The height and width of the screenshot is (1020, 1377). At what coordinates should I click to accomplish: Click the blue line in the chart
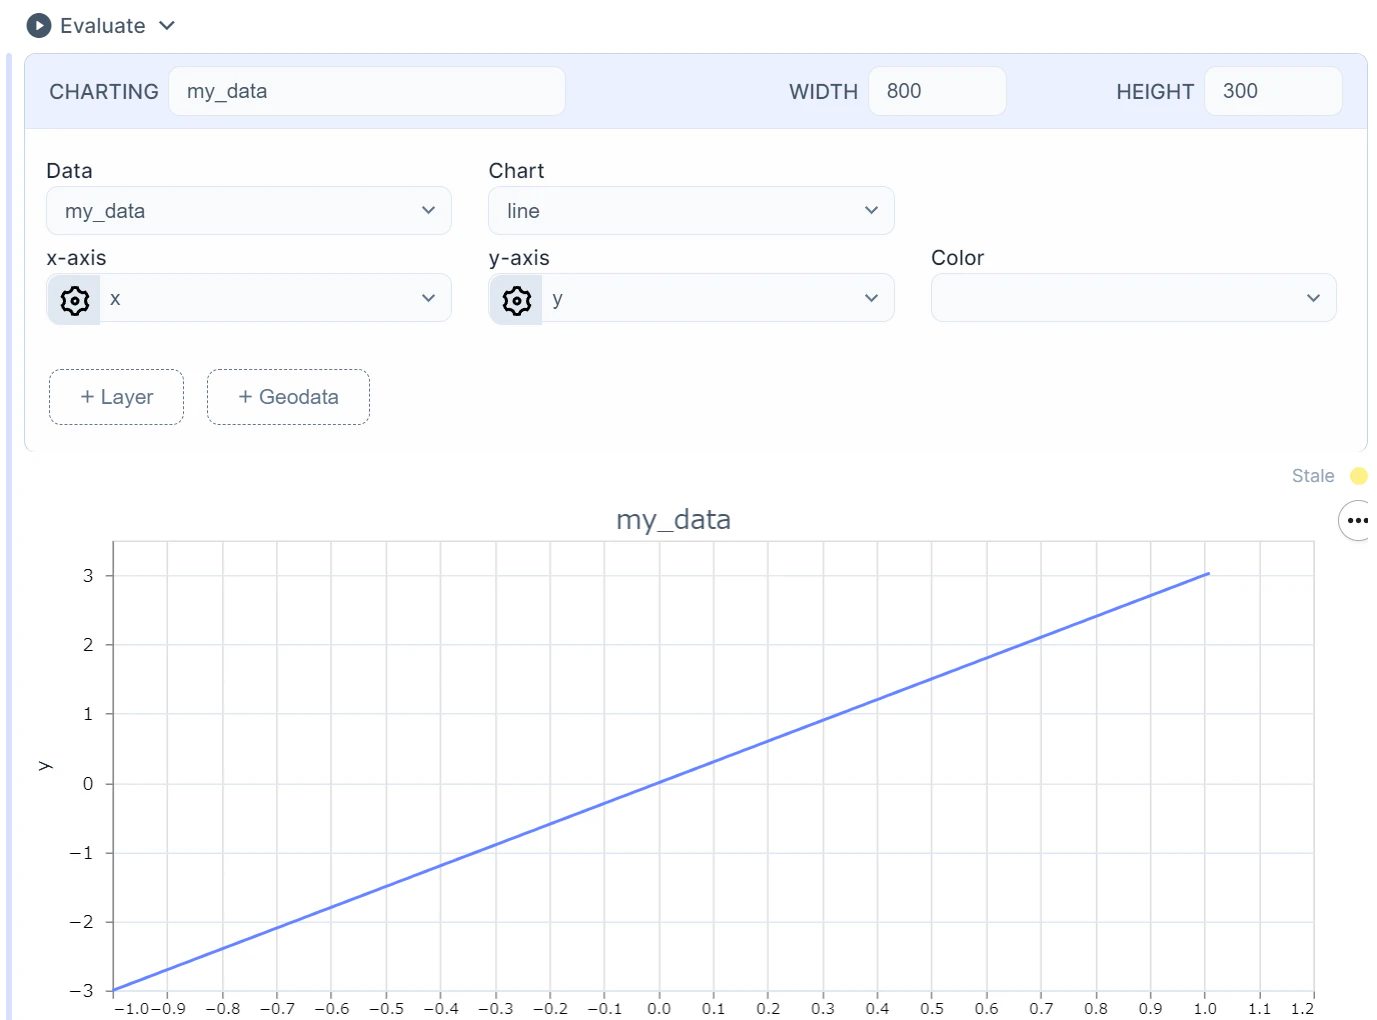click(660, 782)
